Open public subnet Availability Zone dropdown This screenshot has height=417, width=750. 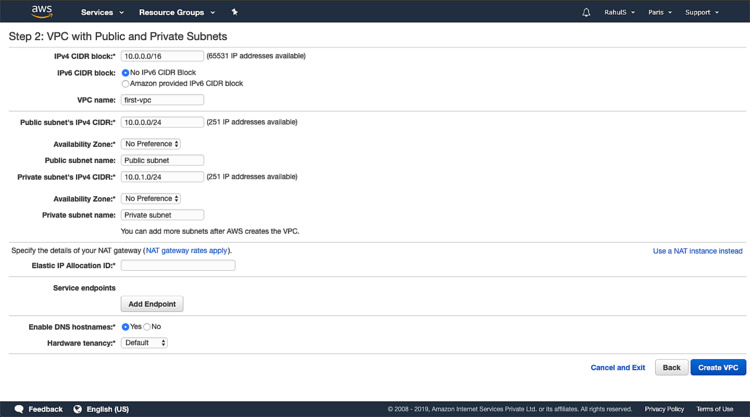[151, 144]
